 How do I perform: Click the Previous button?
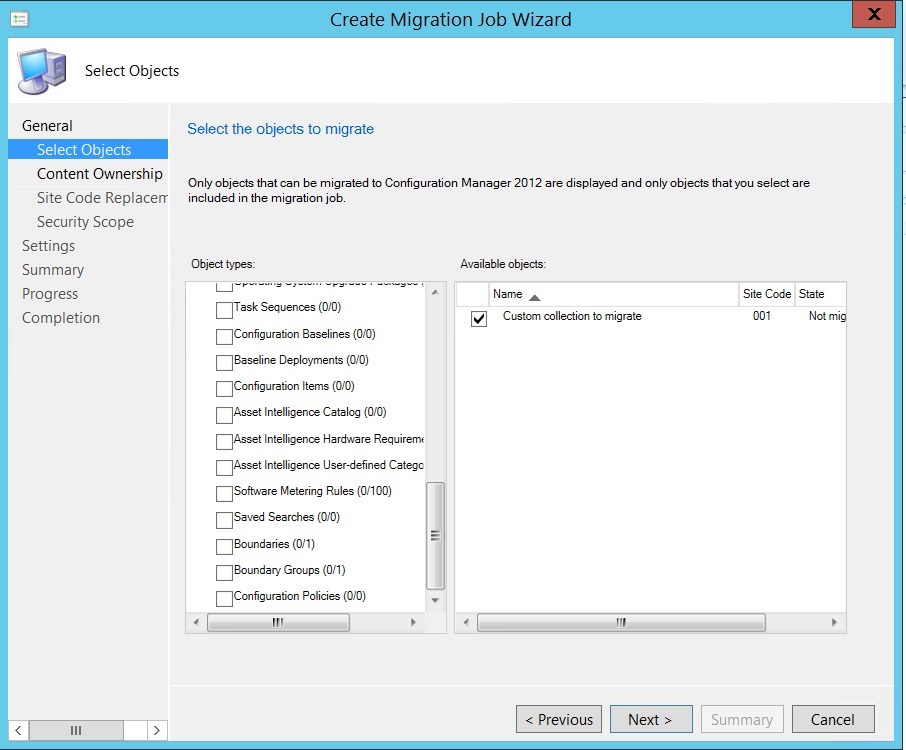(x=558, y=719)
